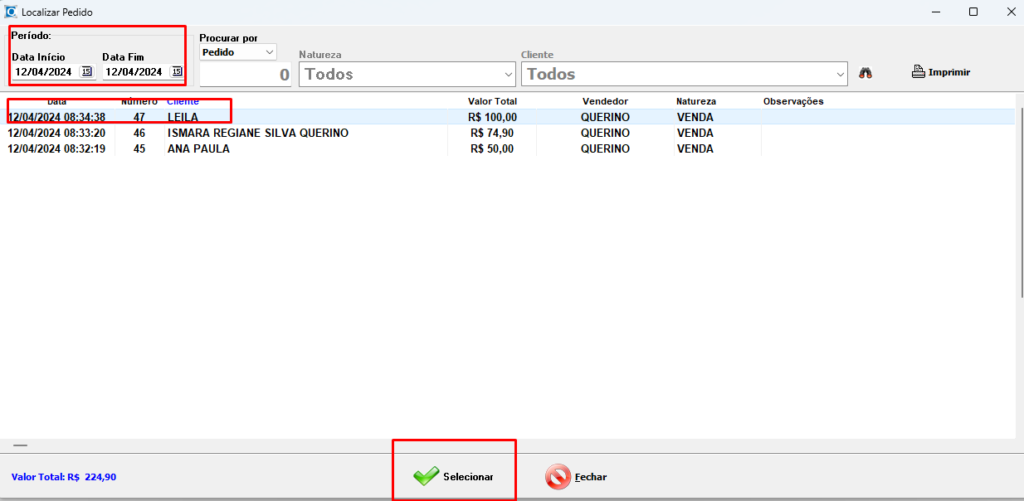This screenshot has height=501, width=1024.
Task: Click the binoculars search icon
Action: (867, 73)
